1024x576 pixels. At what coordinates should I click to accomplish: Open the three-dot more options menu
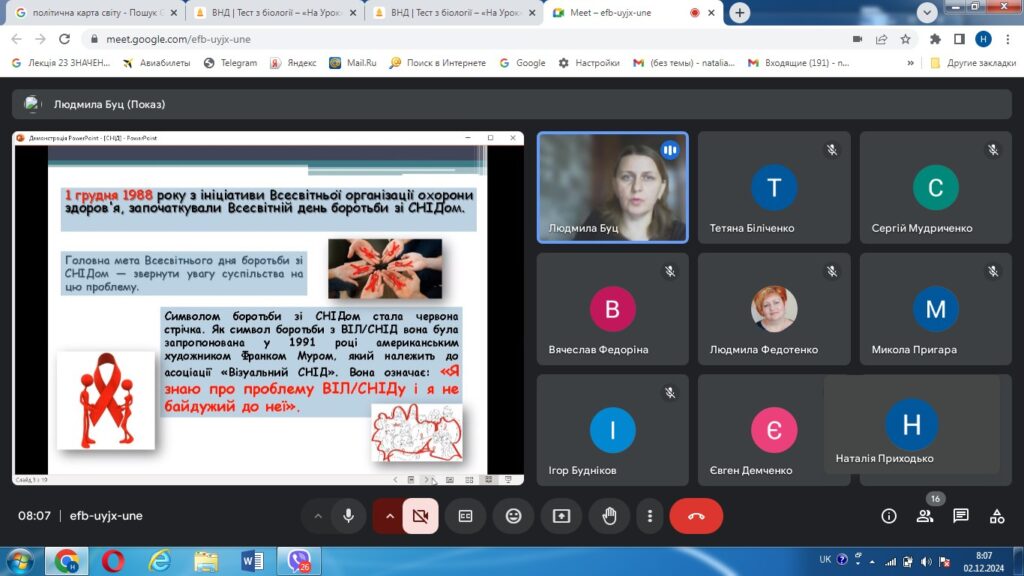650,516
